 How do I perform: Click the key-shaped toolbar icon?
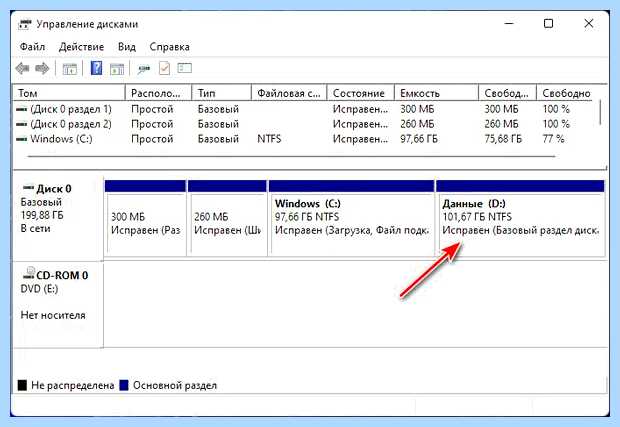coord(143,69)
